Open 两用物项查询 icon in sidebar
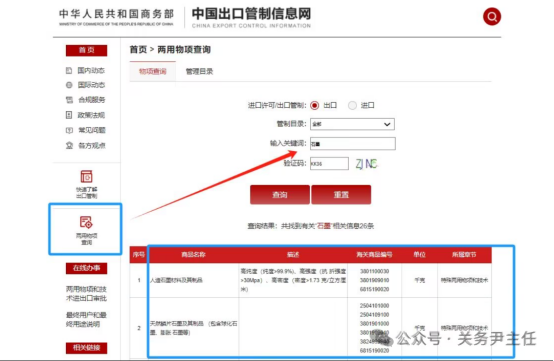The image size is (554, 361). pos(86,222)
